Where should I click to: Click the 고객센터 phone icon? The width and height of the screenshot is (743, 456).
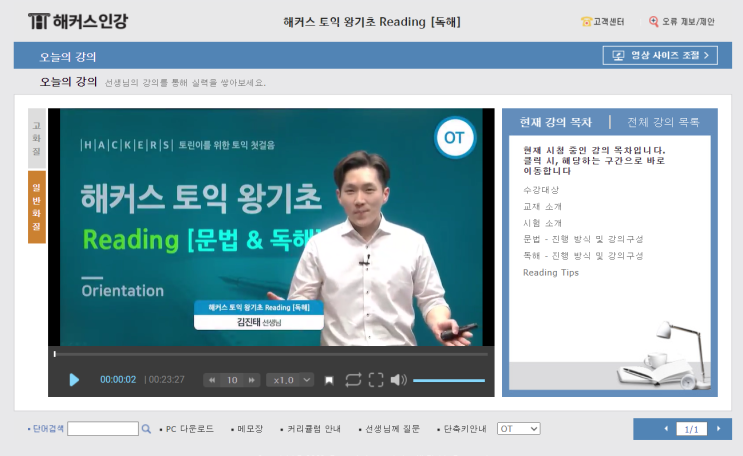586,22
